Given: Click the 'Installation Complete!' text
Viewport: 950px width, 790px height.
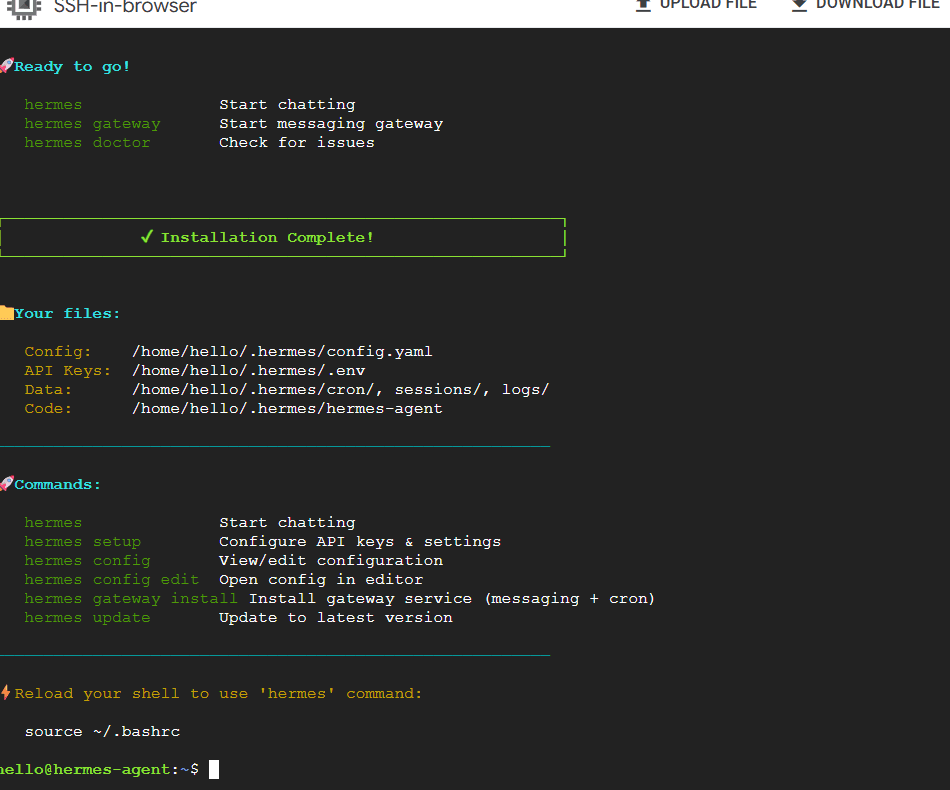Looking at the screenshot, I should [267, 237].
